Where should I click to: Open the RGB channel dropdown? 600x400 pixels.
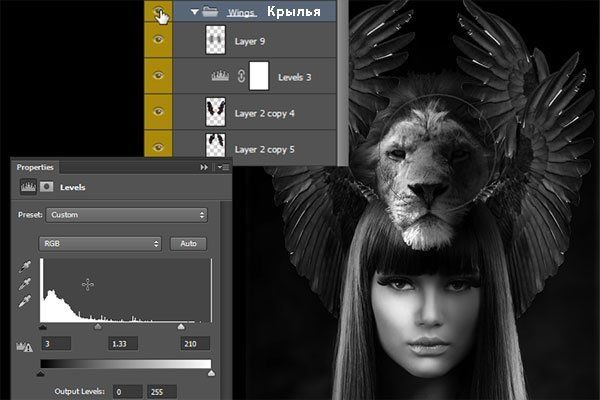[100, 244]
